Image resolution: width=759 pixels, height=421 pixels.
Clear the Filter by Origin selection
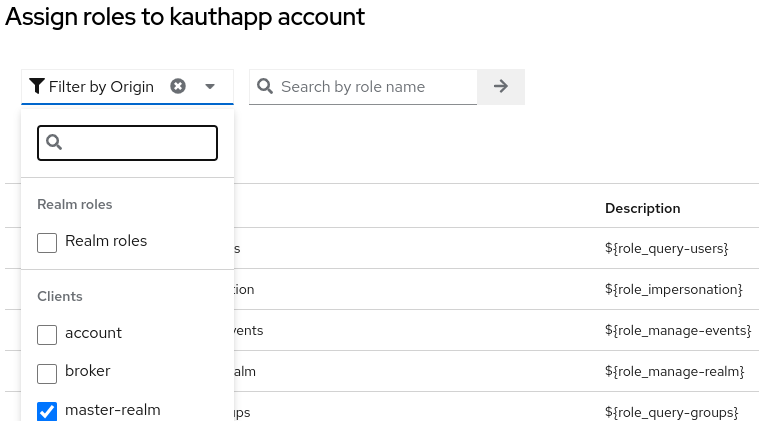[178, 86]
